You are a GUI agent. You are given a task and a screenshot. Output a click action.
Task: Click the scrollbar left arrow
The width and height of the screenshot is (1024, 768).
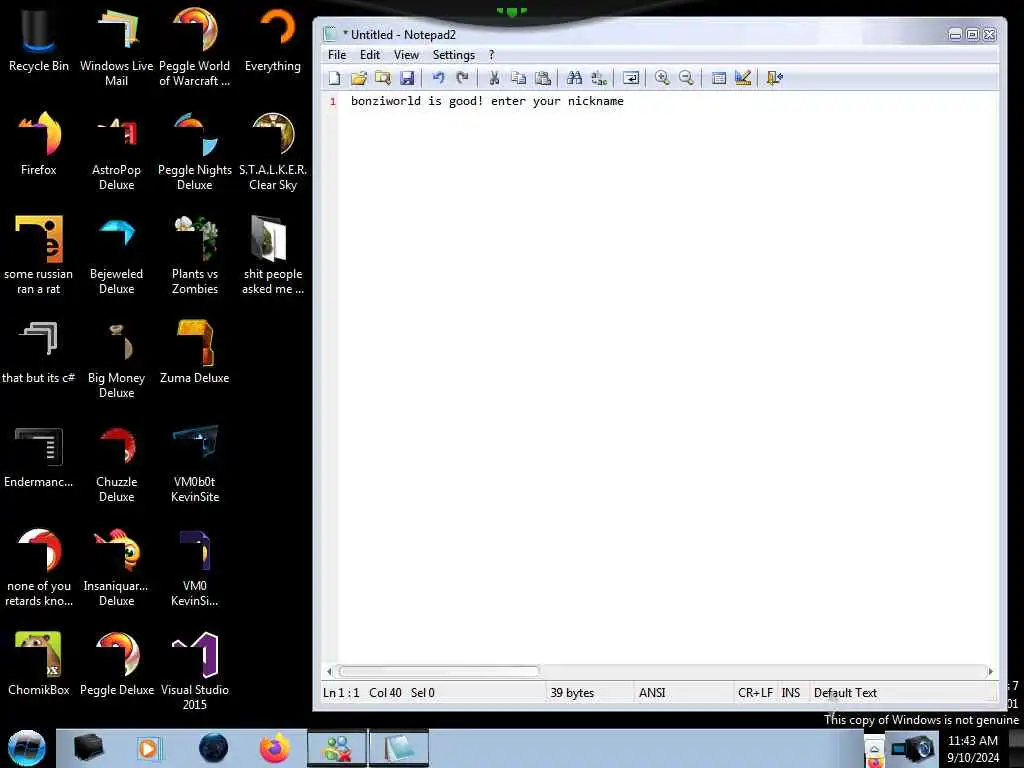click(x=329, y=671)
